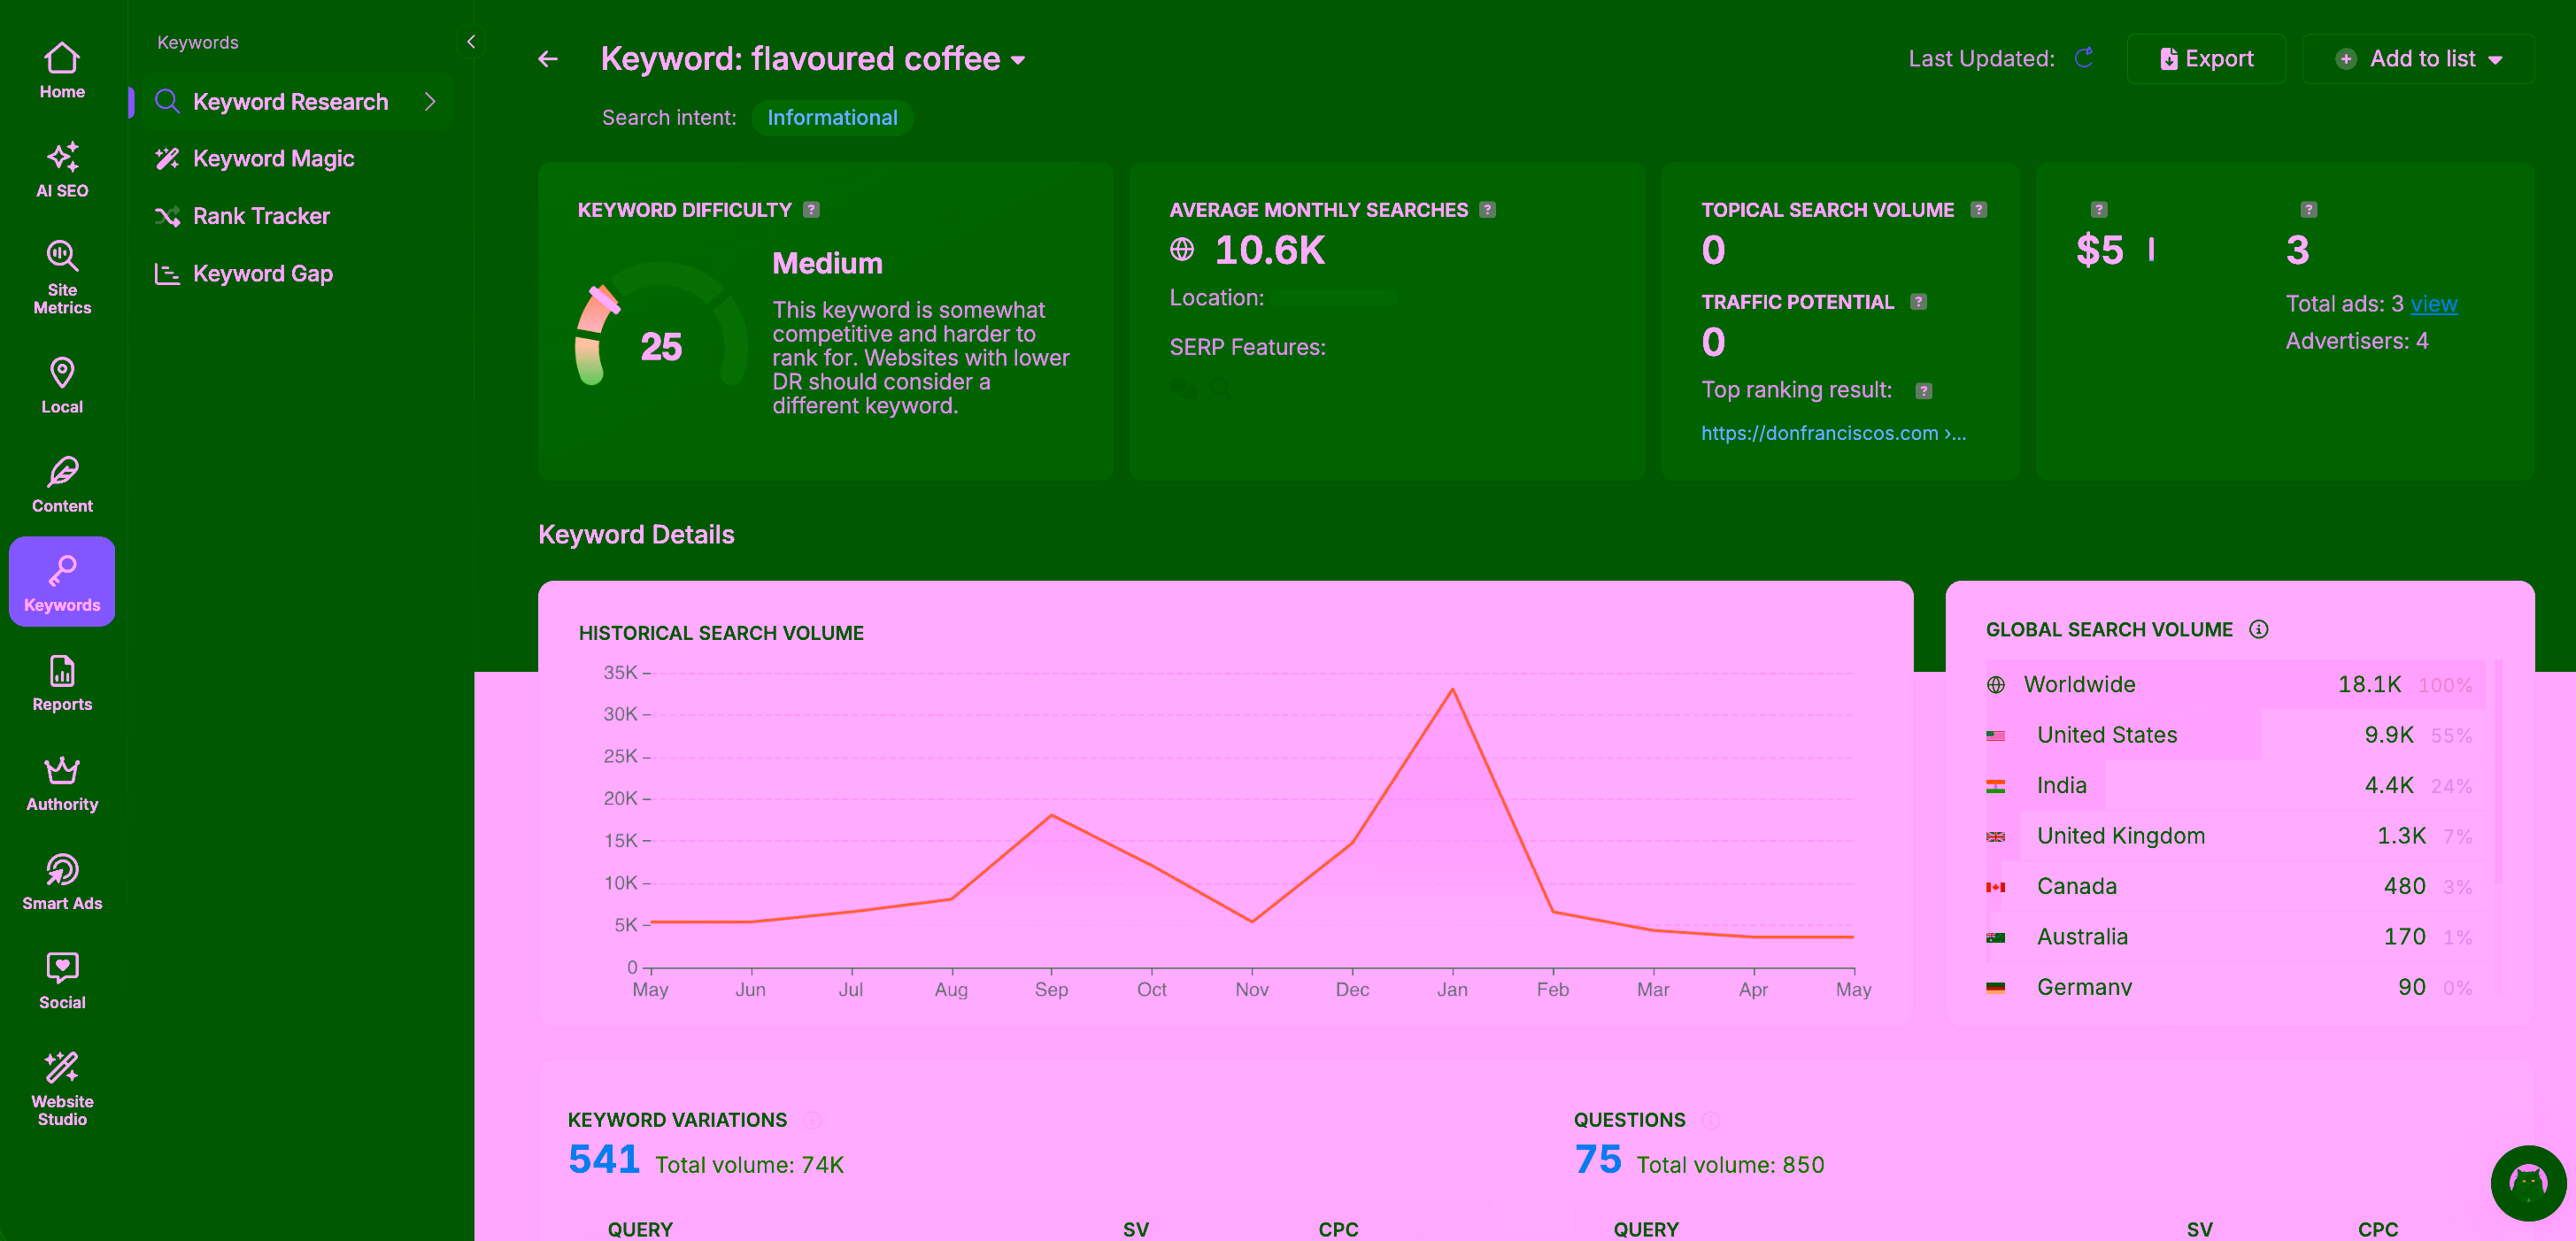Expand Keyword Research chevron arrow

tap(430, 101)
